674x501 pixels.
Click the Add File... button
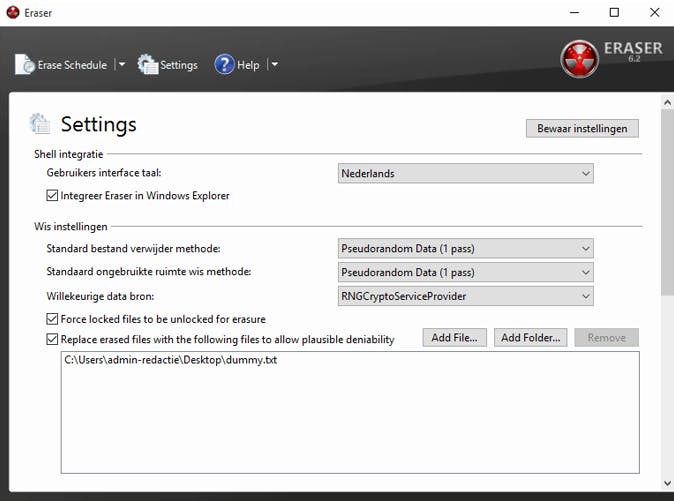click(454, 338)
